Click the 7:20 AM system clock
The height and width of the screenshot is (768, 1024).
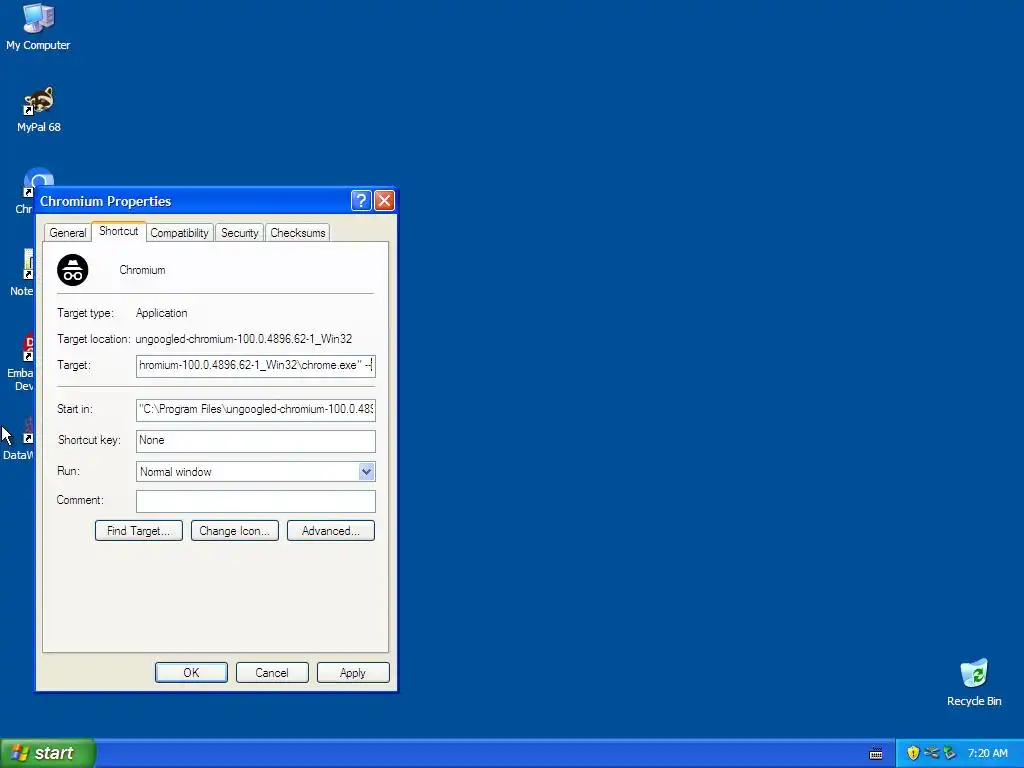(x=987, y=753)
